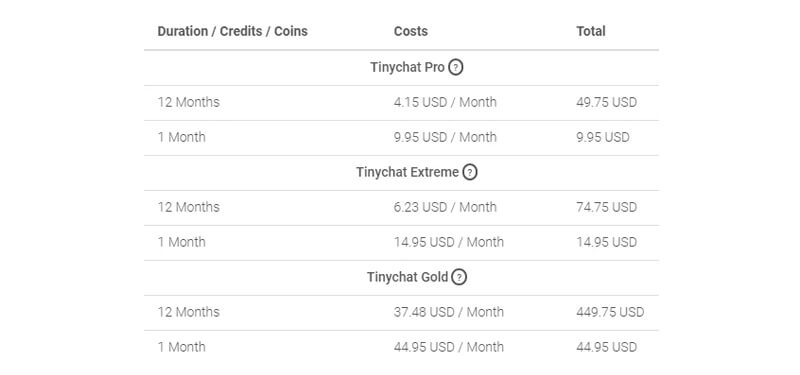This screenshot has width=800, height=375.
Task: Click the 4.15 USD / Month cost
Action: coord(445,103)
